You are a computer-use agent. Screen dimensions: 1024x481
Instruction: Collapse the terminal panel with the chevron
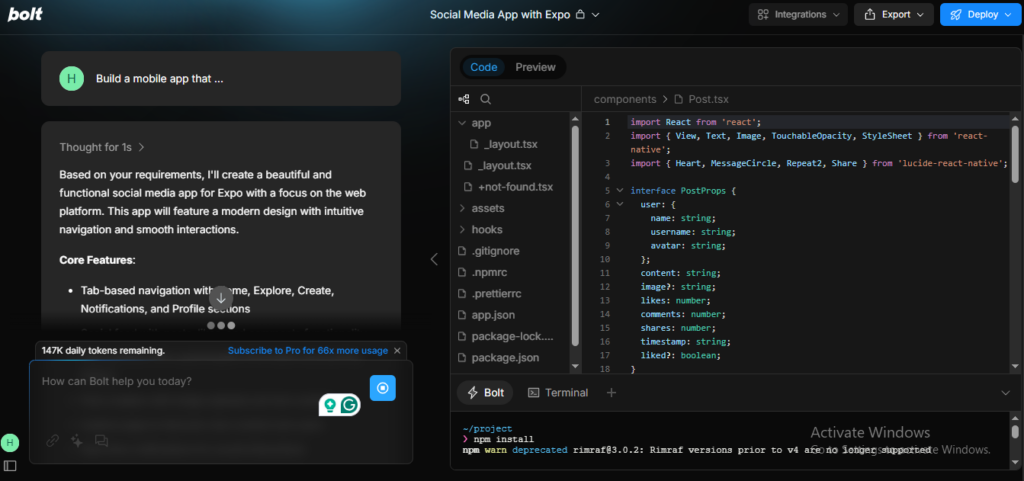(x=1005, y=393)
